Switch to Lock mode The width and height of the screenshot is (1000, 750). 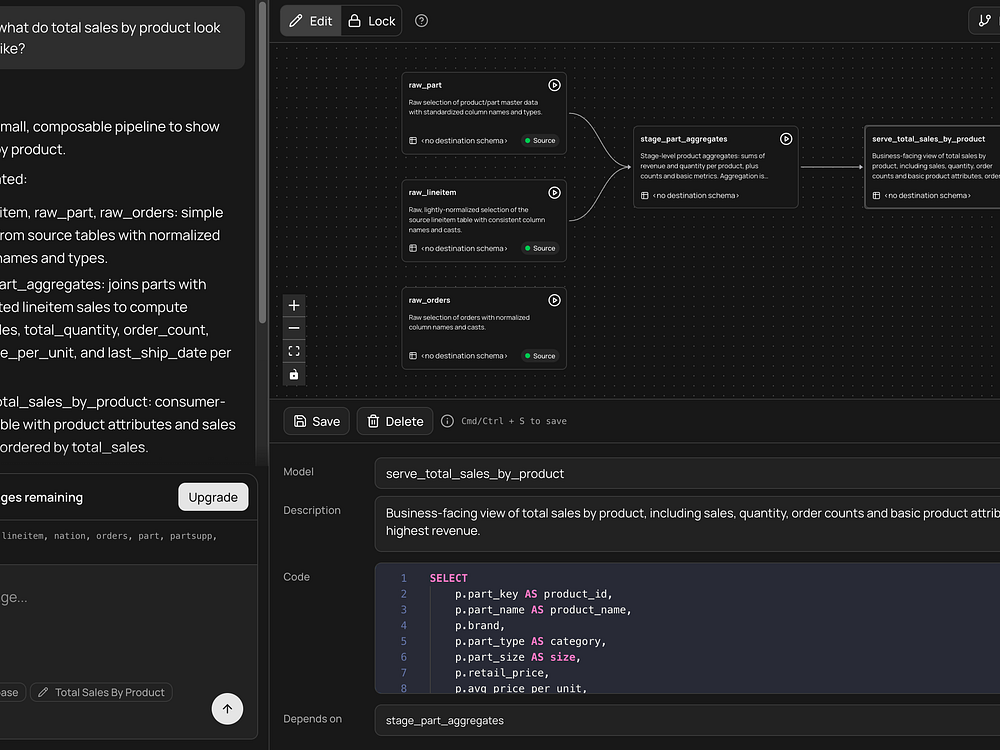coord(371,21)
